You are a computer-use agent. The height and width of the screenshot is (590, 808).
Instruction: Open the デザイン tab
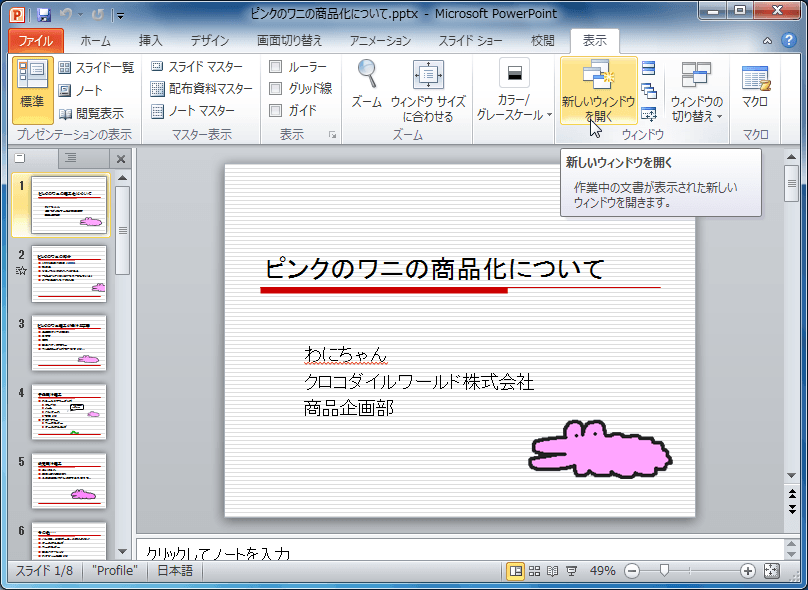click(210, 41)
